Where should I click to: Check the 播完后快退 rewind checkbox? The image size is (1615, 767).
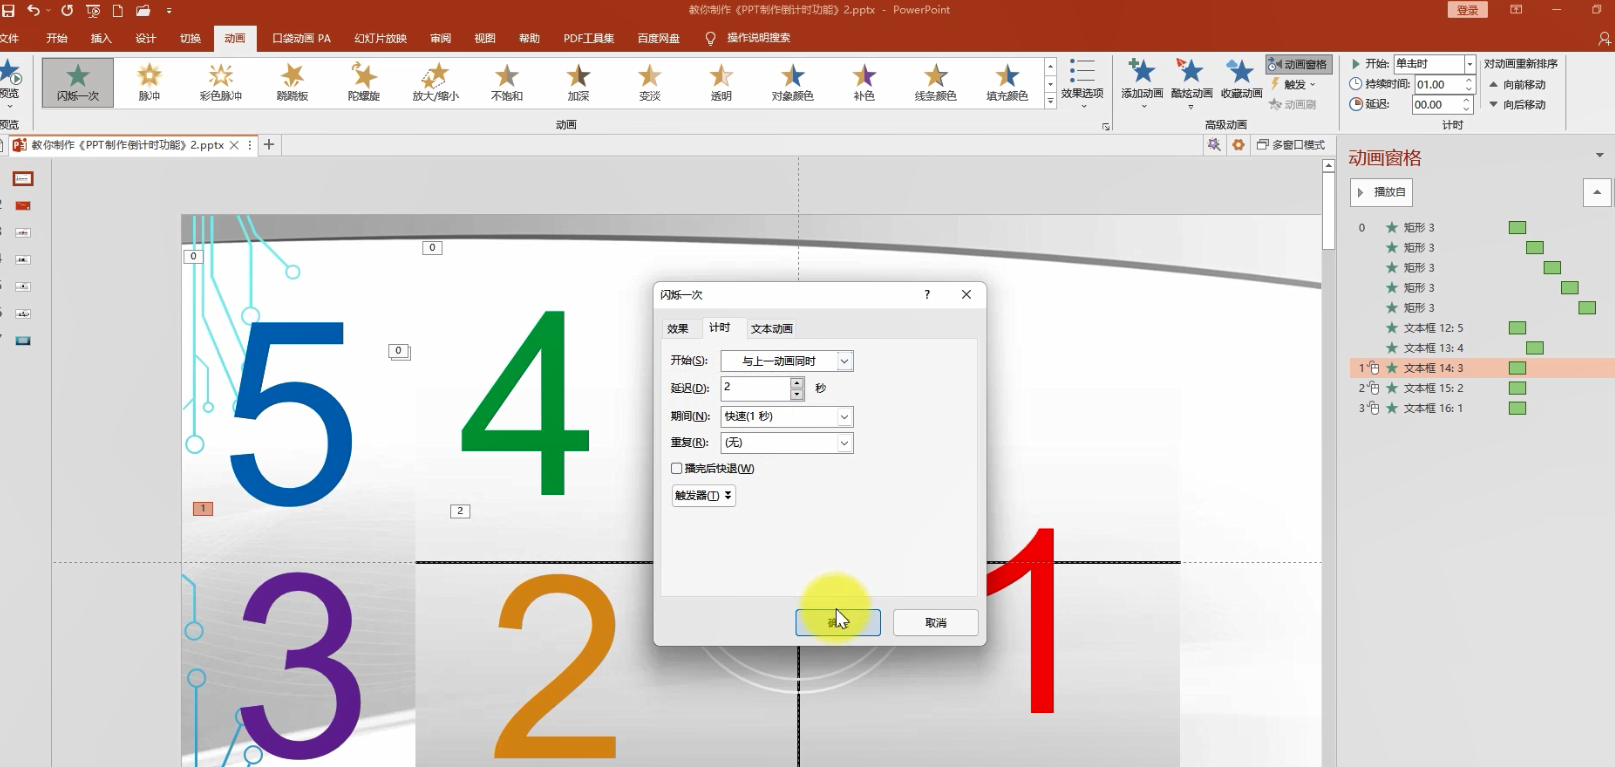[x=677, y=468]
